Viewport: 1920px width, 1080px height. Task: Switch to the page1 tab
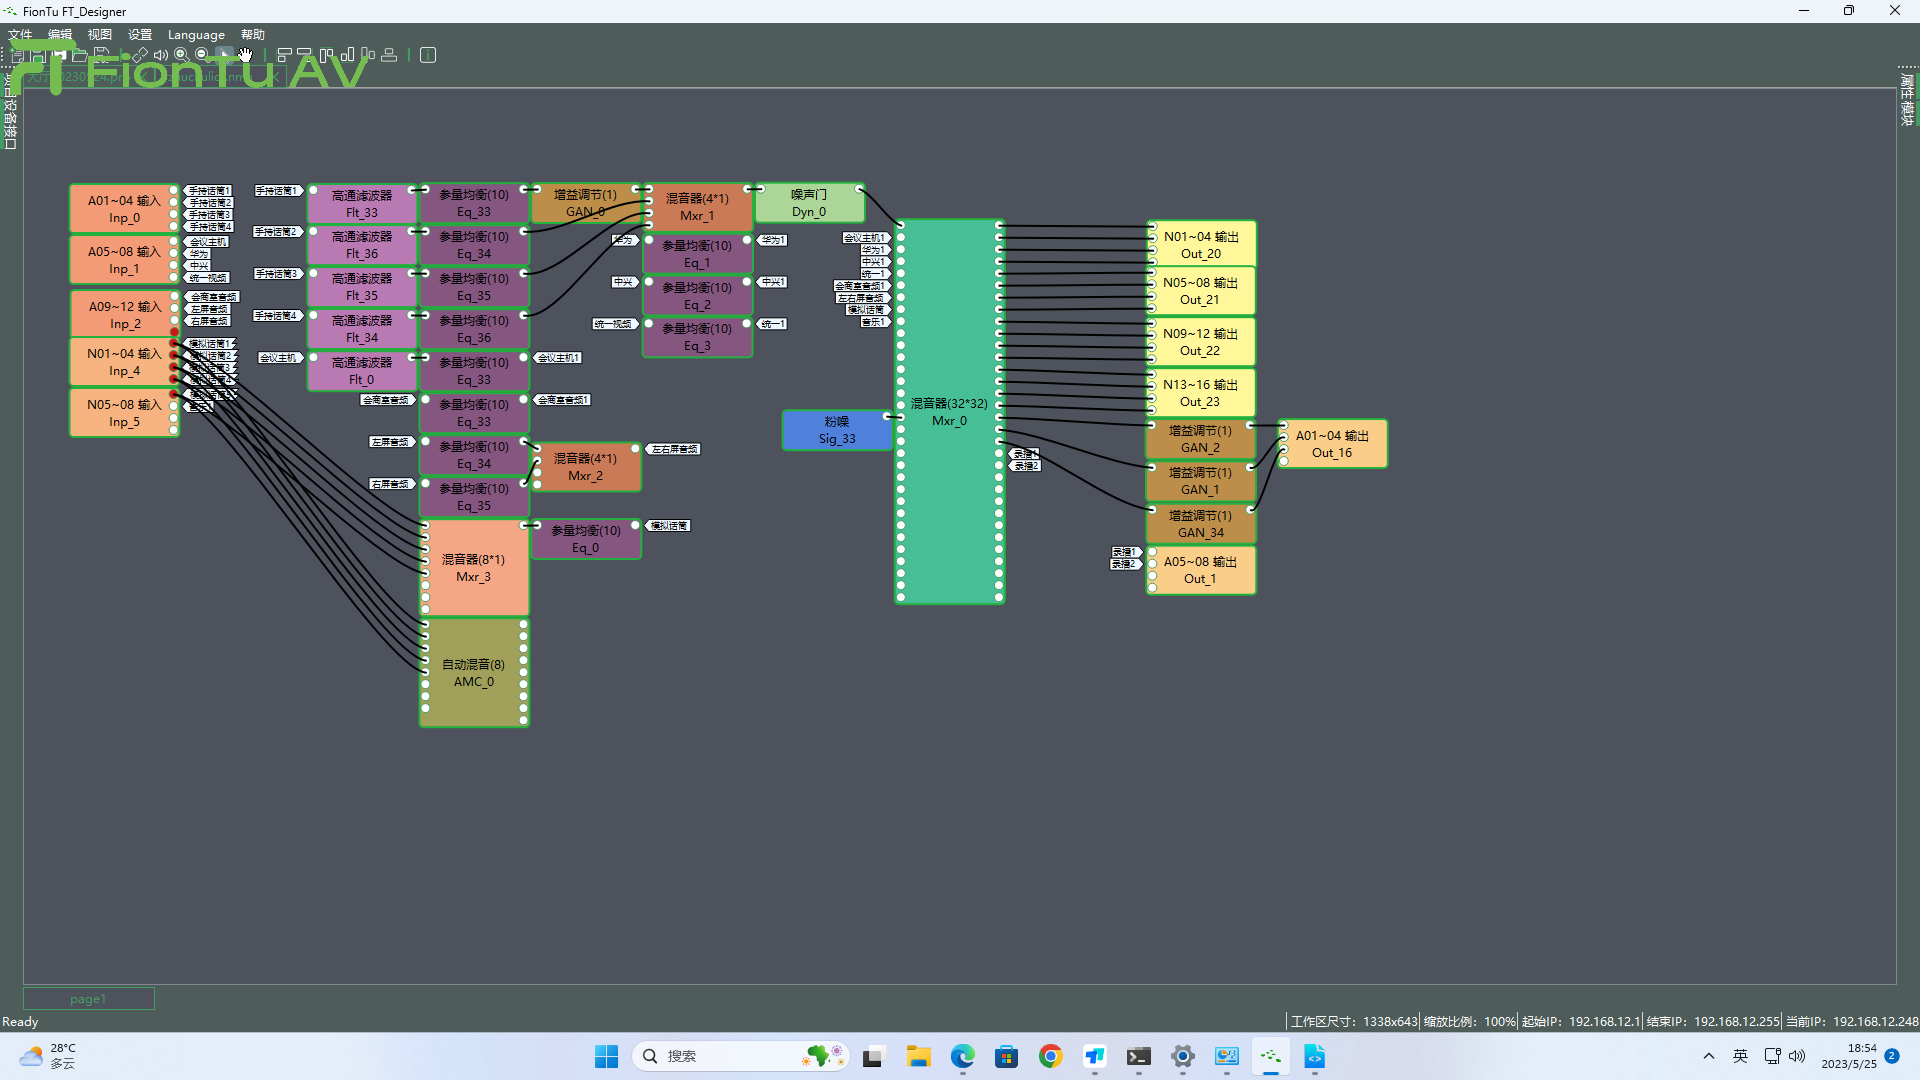88,998
